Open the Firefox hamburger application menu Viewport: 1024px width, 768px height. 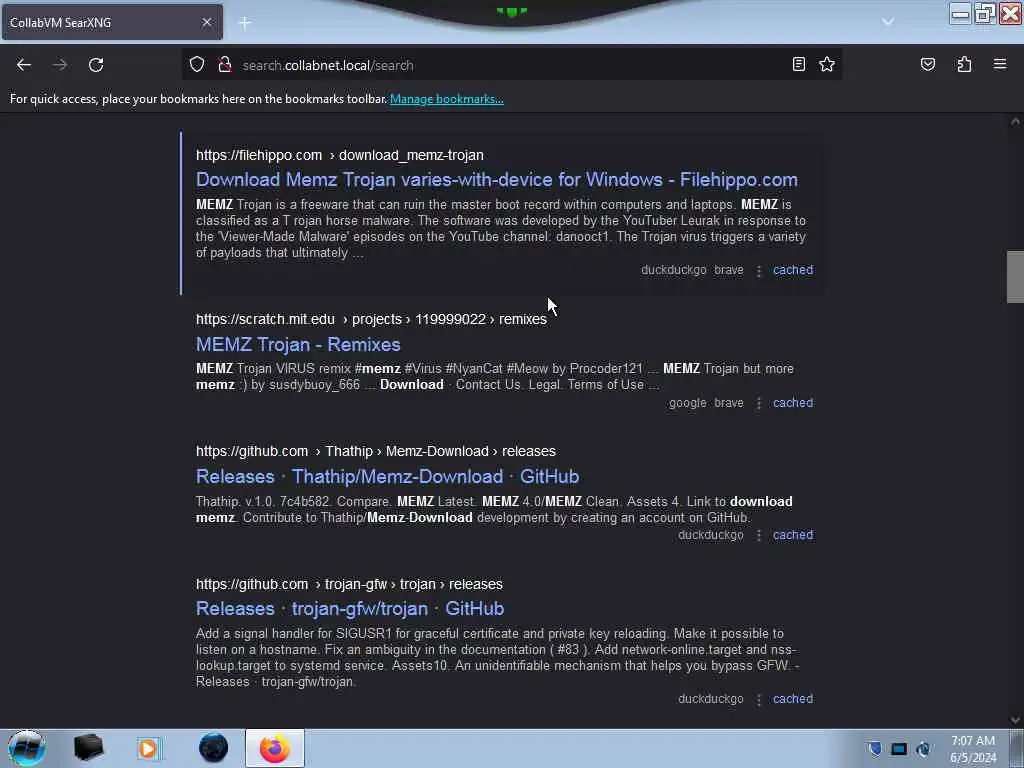point(1000,64)
